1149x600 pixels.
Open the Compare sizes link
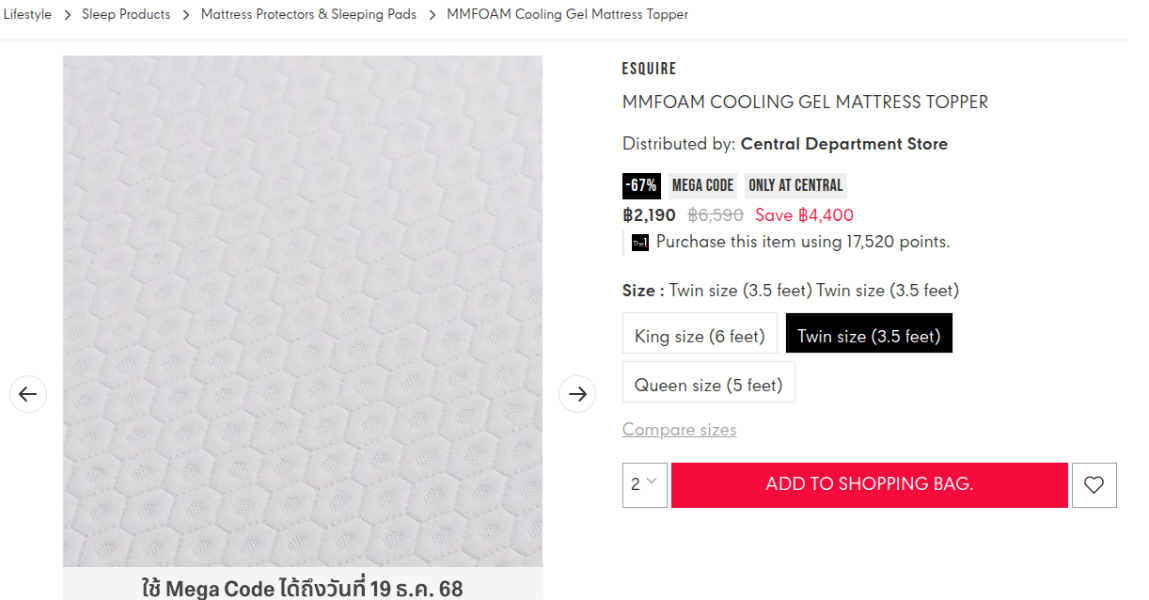pos(679,430)
